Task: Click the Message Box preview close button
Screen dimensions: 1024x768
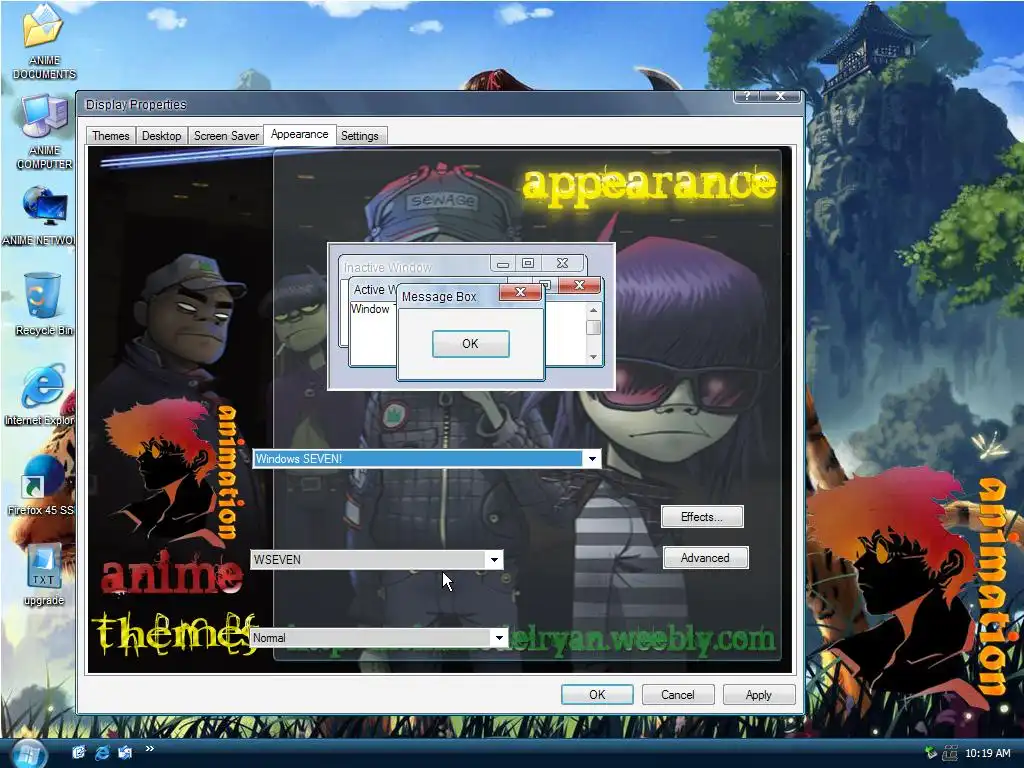Action: click(520, 292)
